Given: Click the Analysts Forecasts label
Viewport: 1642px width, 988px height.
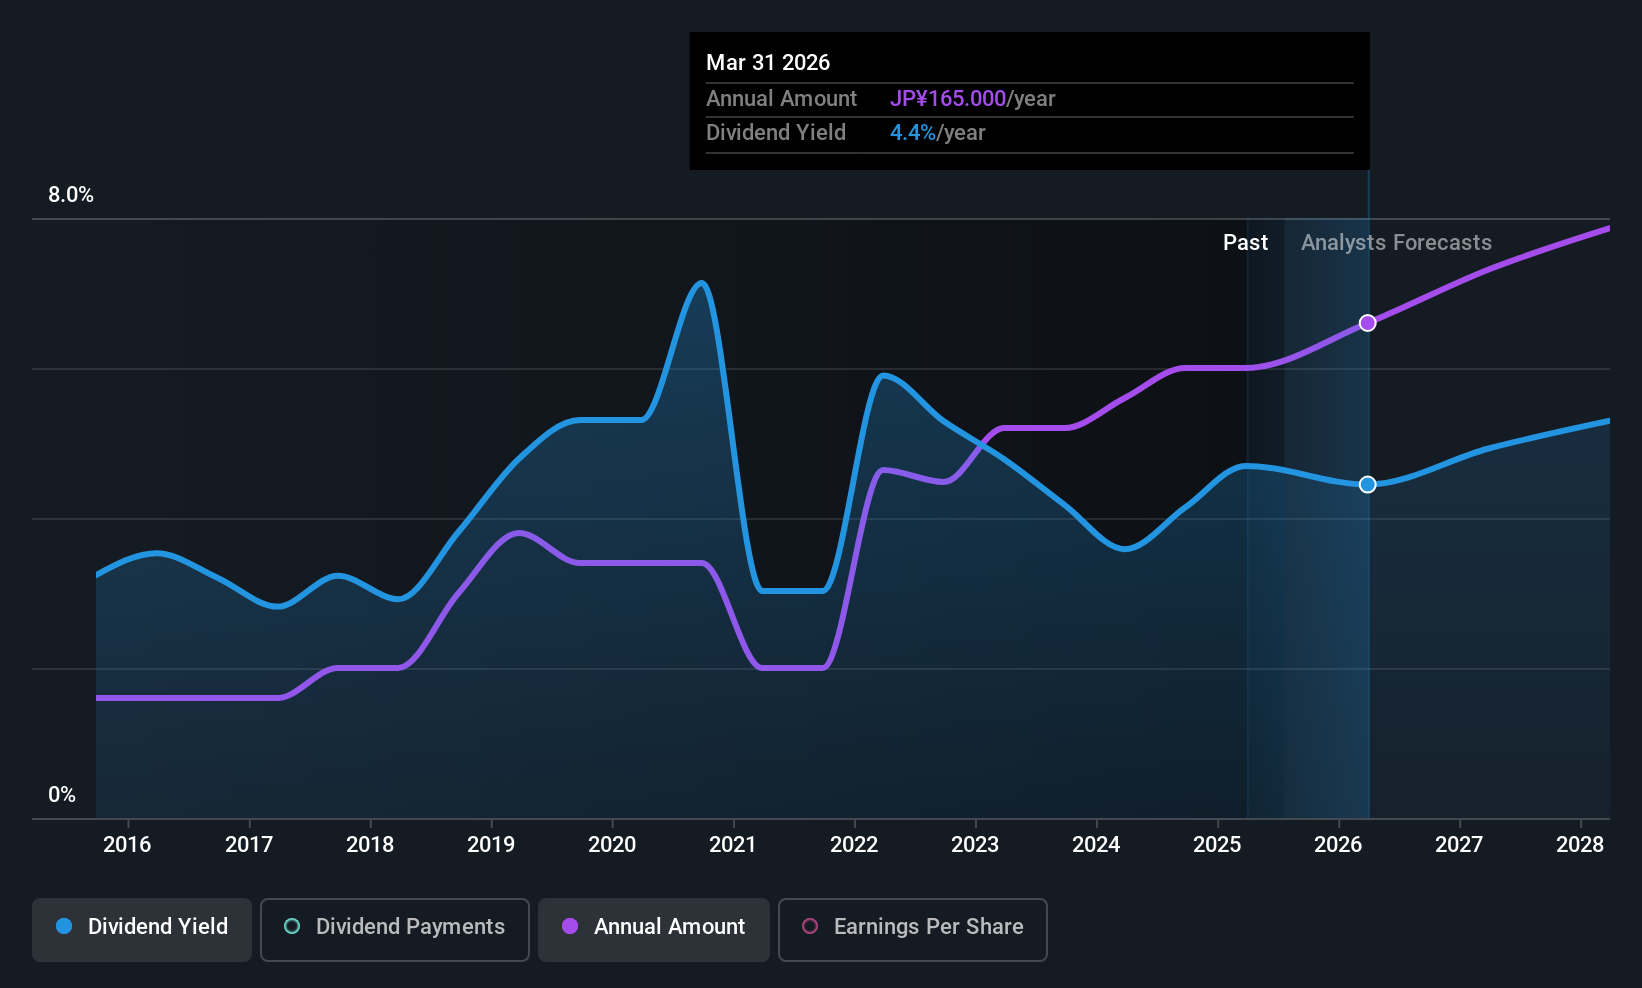Looking at the screenshot, I should coord(1396,242).
